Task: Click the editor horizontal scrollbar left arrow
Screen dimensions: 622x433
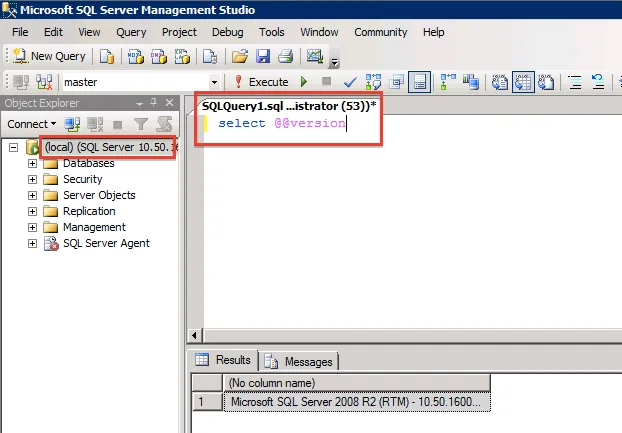Action: 194,335
